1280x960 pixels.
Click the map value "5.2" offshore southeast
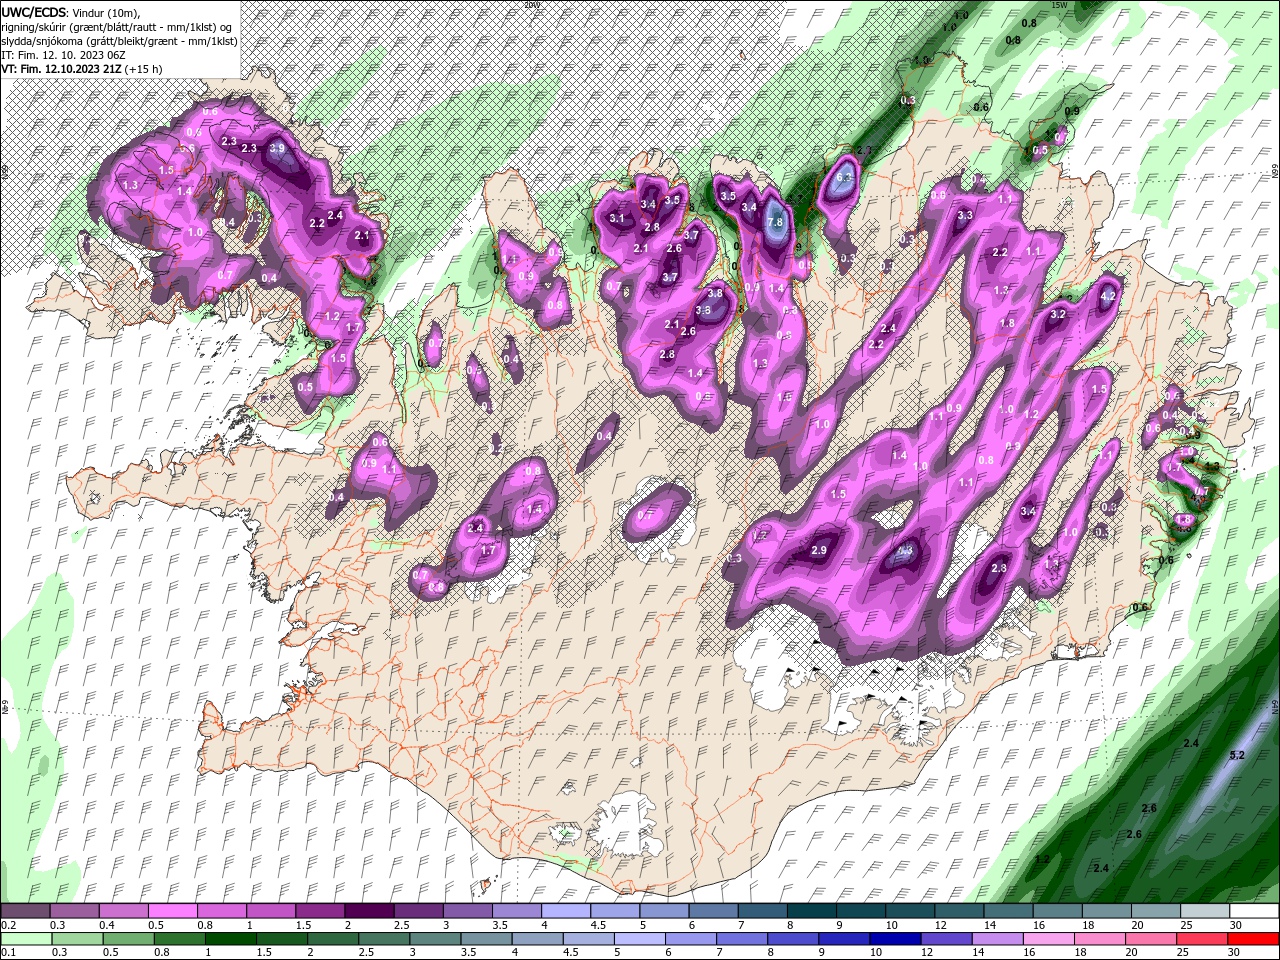[x=1236, y=755]
